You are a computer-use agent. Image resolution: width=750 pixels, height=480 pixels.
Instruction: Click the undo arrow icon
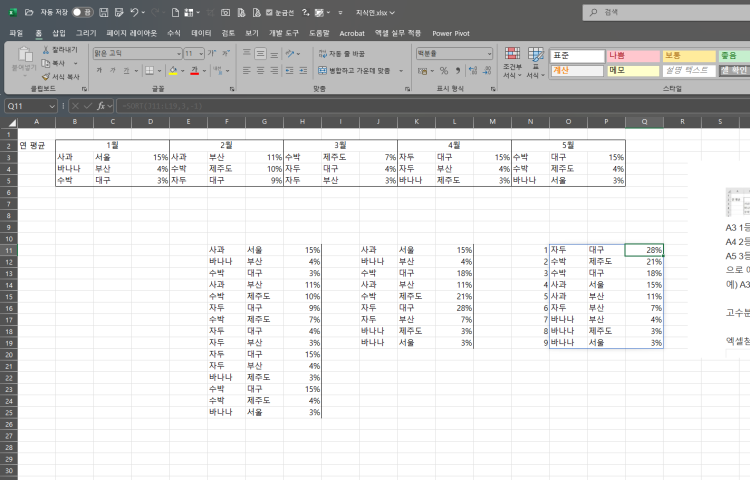[134, 13]
